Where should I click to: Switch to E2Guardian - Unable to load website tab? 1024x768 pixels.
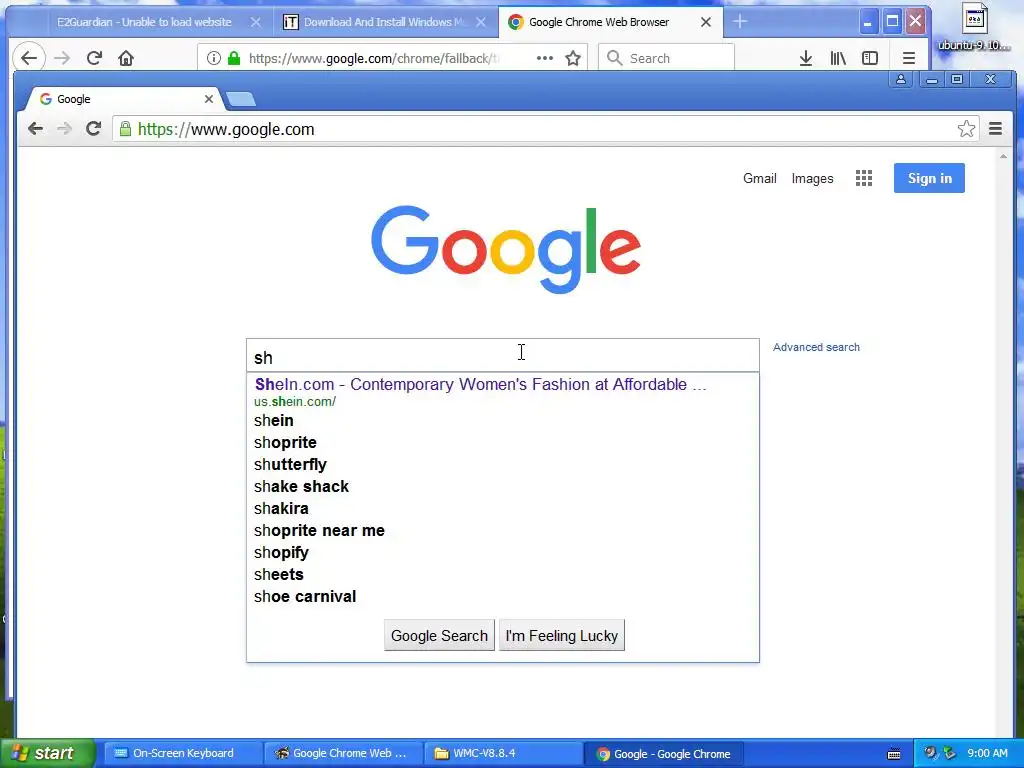coord(144,22)
